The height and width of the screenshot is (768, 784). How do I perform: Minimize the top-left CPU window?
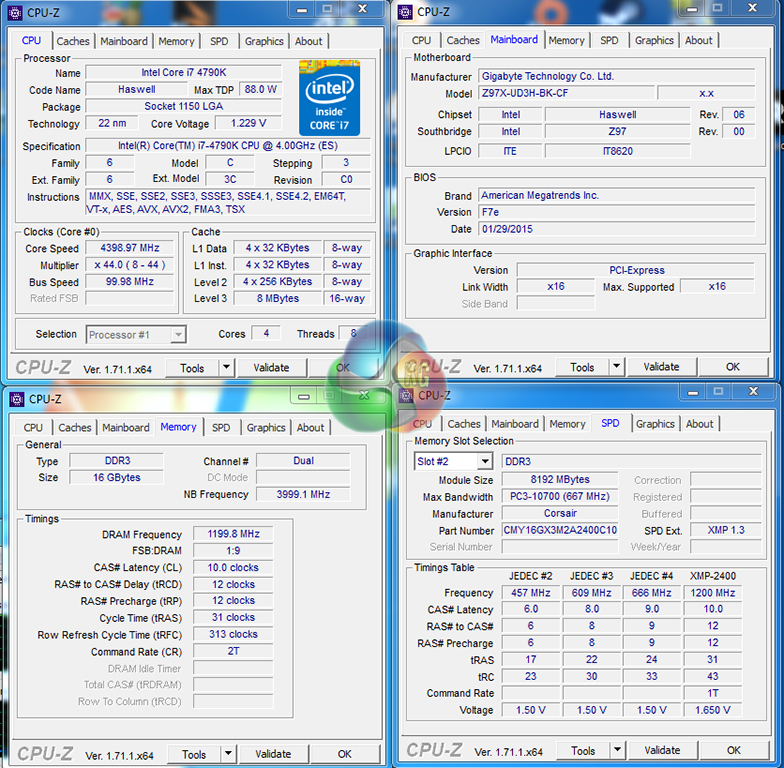[x=302, y=9]
